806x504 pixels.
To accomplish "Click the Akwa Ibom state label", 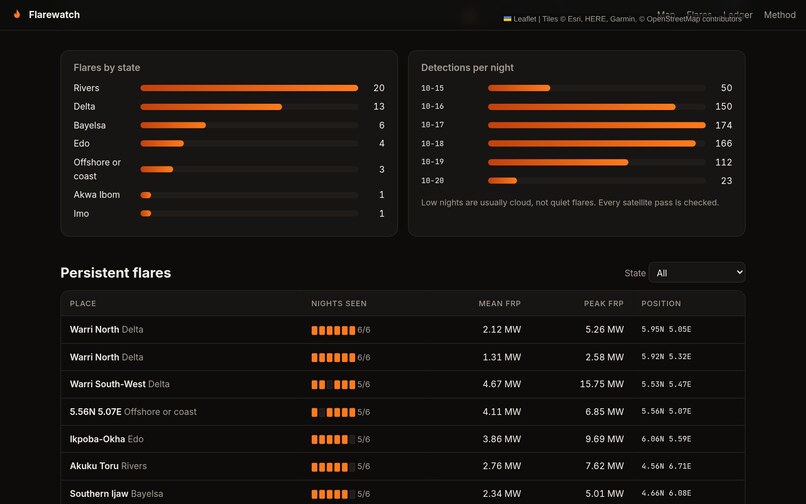I will pyautogui.click(x=97, y=194).
